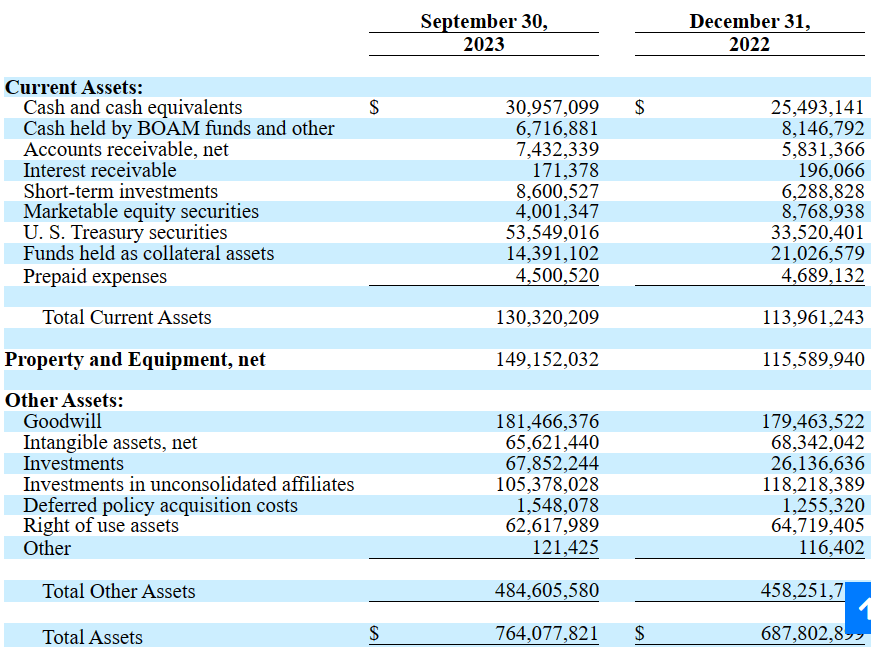Click the Investments in unconsolidated affiliates label
The height and width of the screenshot is (647, 871).
tap(189, 485)
